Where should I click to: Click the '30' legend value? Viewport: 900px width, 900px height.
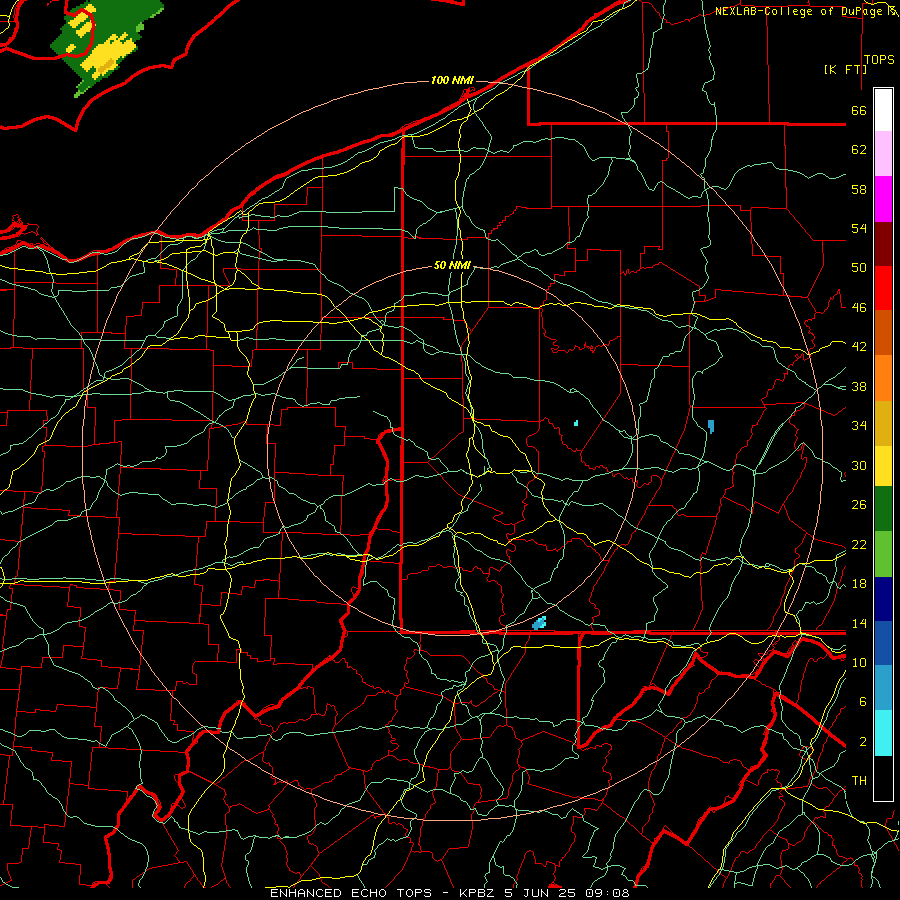point(859,465)
